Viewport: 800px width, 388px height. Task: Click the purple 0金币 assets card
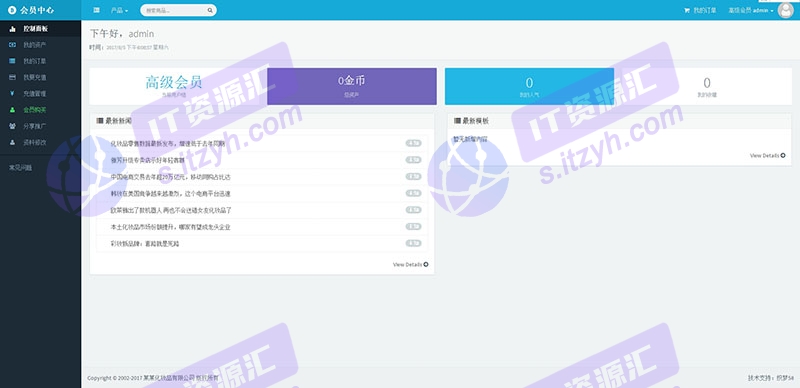coord(352,86)
